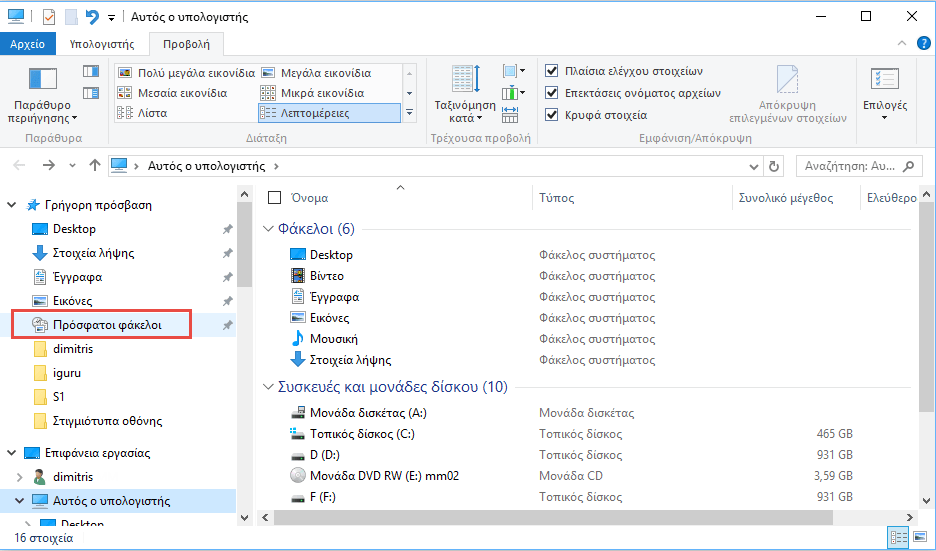
Task: Go up one level with up arrow
Action: click(x=94, y=166)
